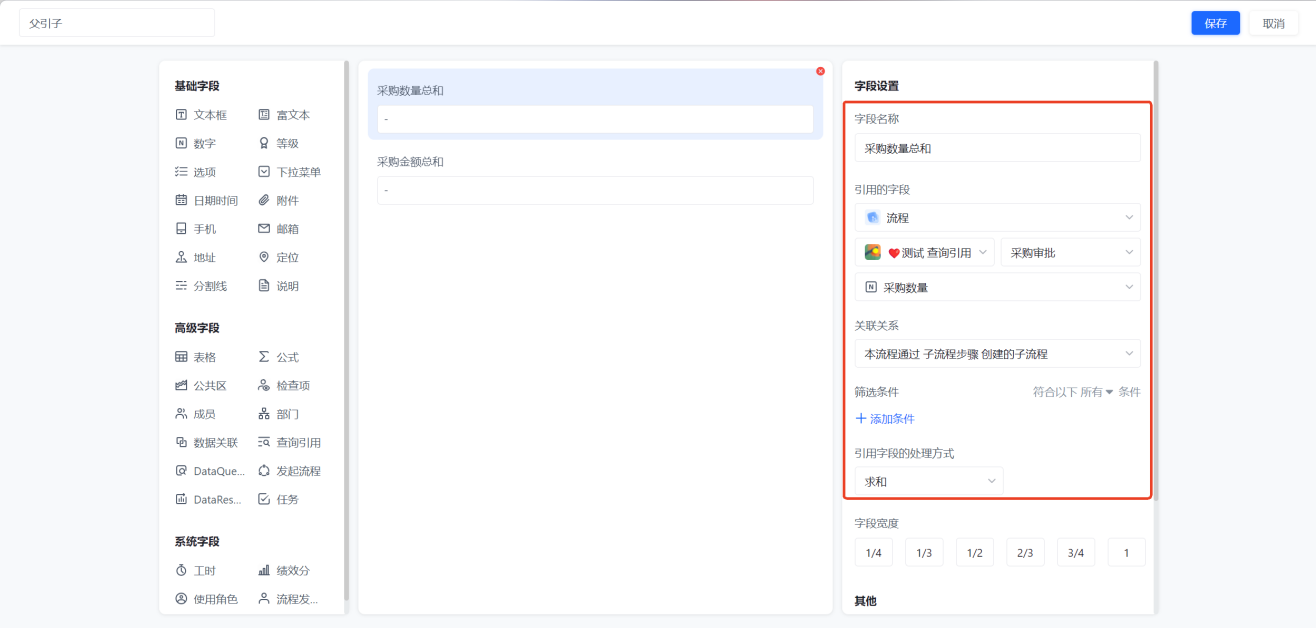Add a 查询引用 query reference field

pos(290,442)
